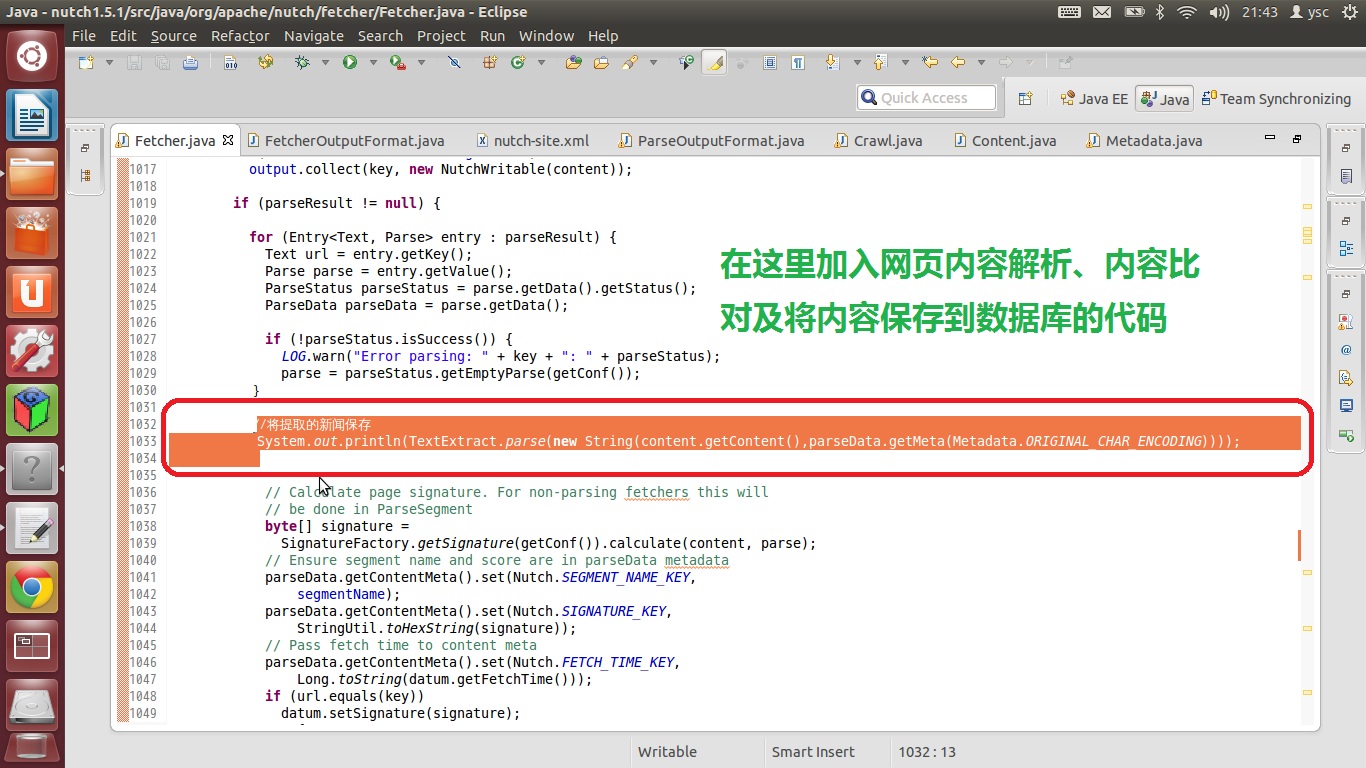Viewport: 1366px width, 768px height.
Task: Open the Back history dropdown arrow
Action: tap(981, 63)
